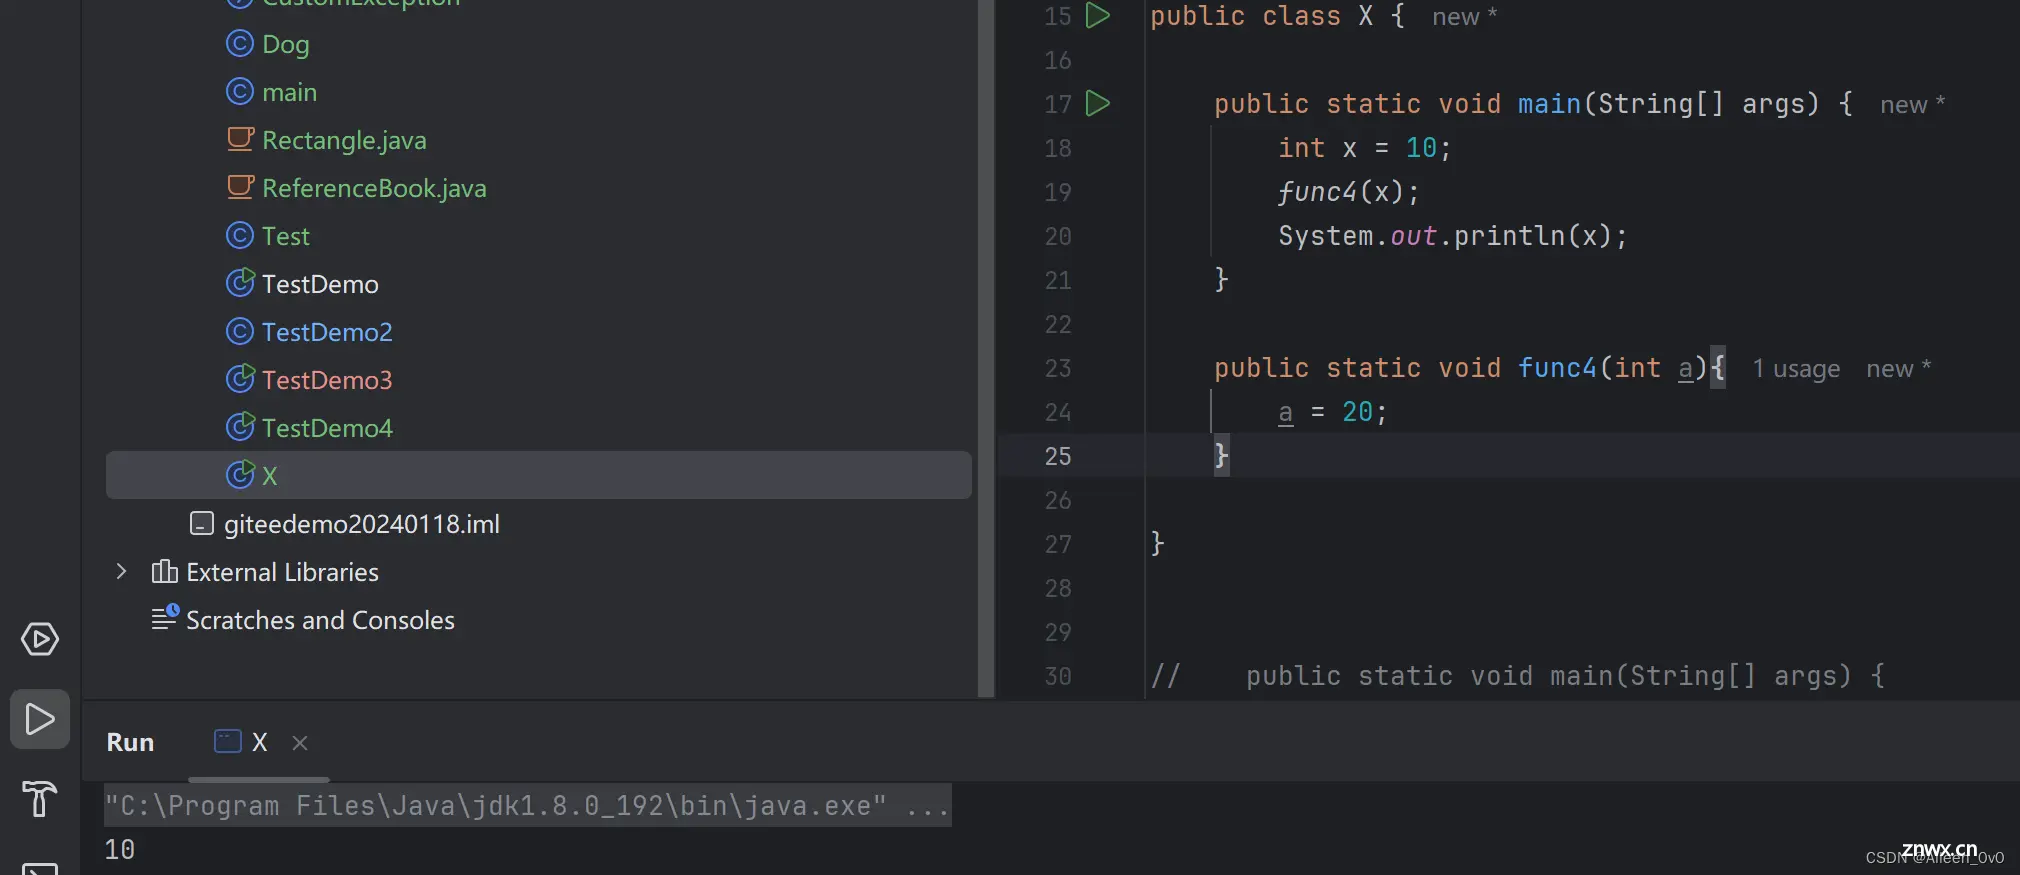Click the console icon on X run tab
Screen dimensions: 2020x875
(228, 741)
